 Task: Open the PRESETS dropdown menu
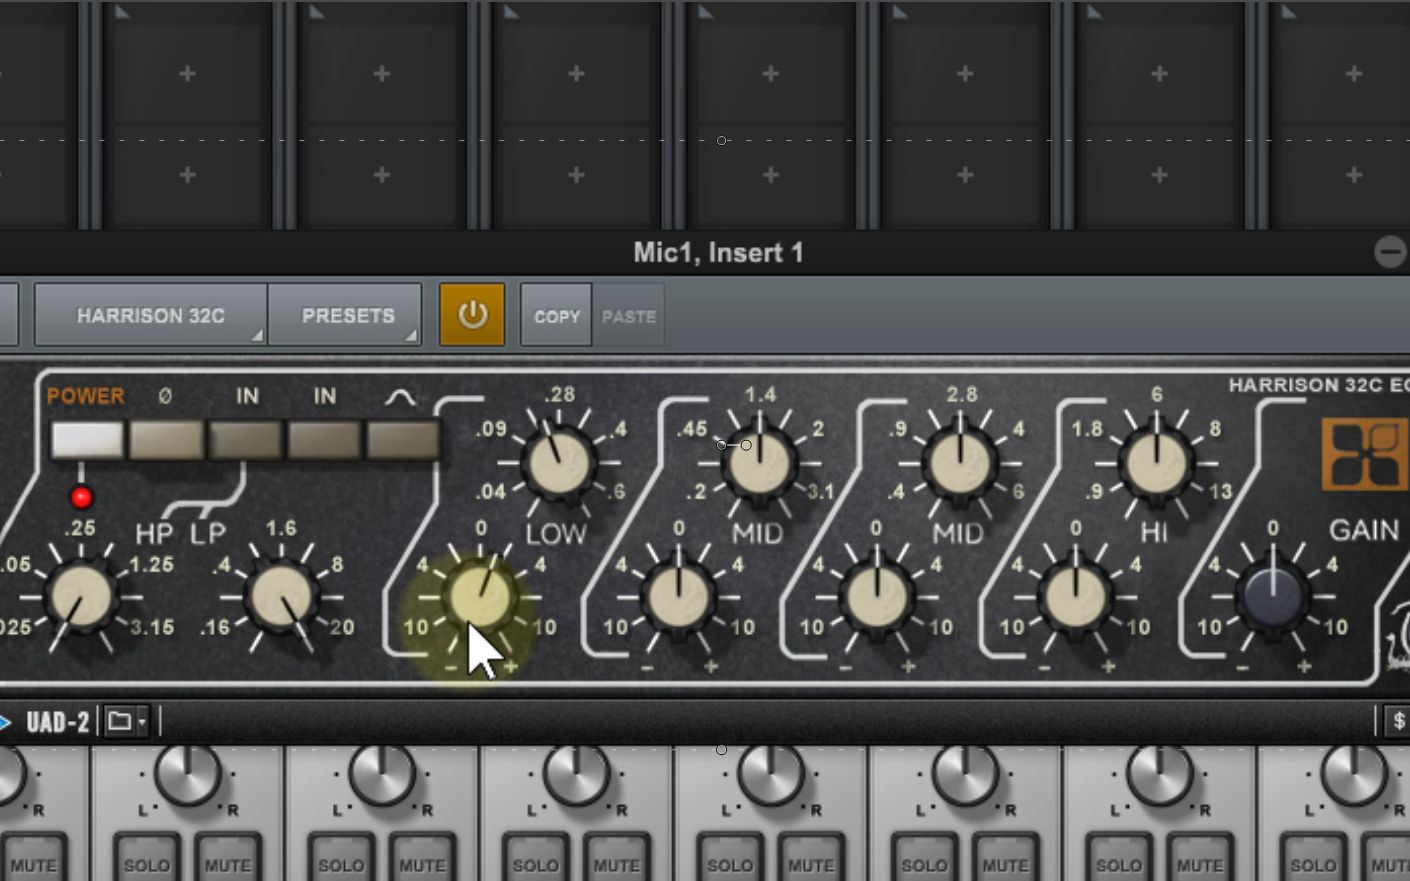[x=346, y=315]
